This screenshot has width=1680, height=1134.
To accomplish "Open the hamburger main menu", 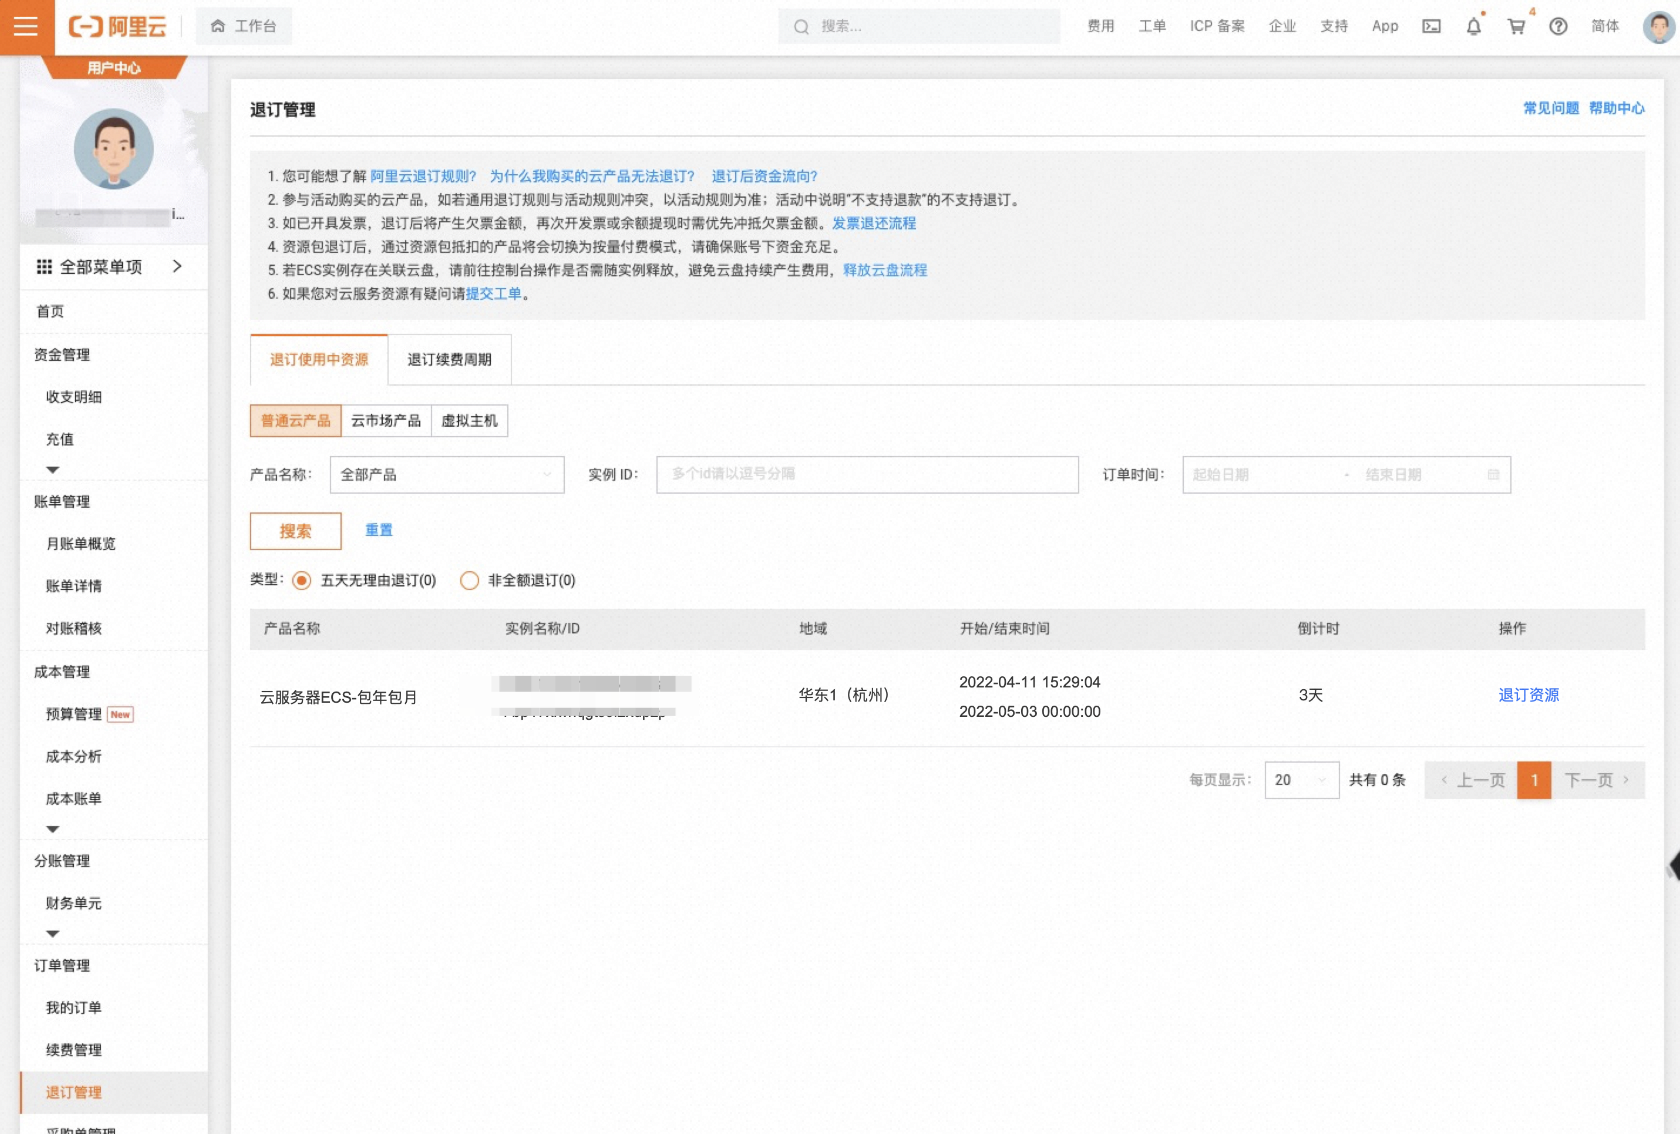I will (x=26, y=27).
